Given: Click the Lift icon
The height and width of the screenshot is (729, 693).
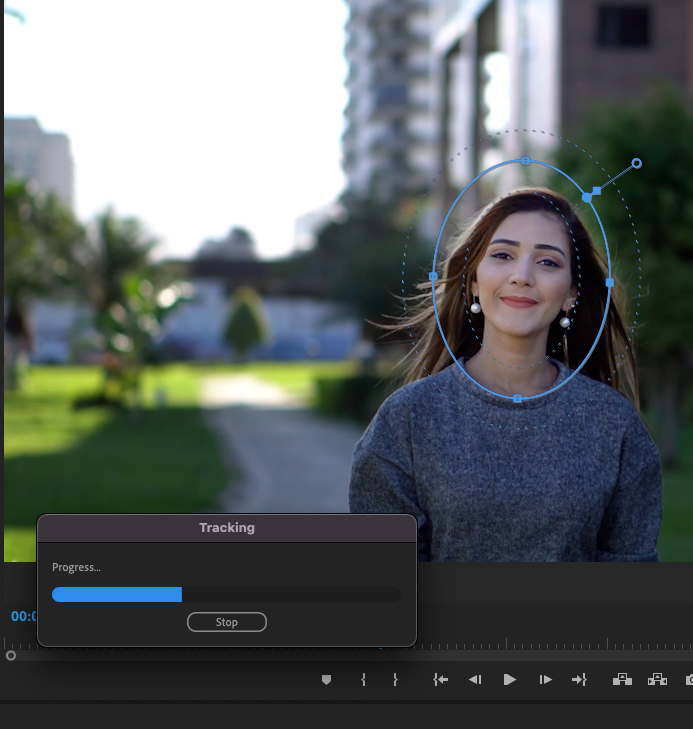Looking at the screenshot, I should pos(622,680).
